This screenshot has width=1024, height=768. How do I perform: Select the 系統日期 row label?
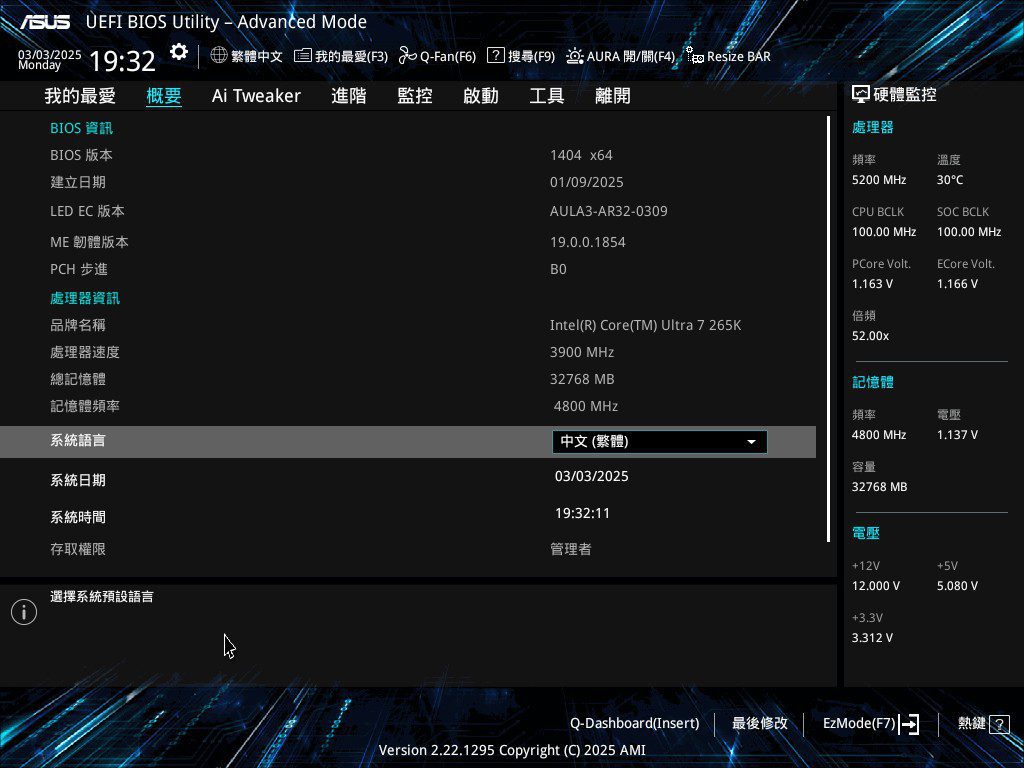[78, 480]
